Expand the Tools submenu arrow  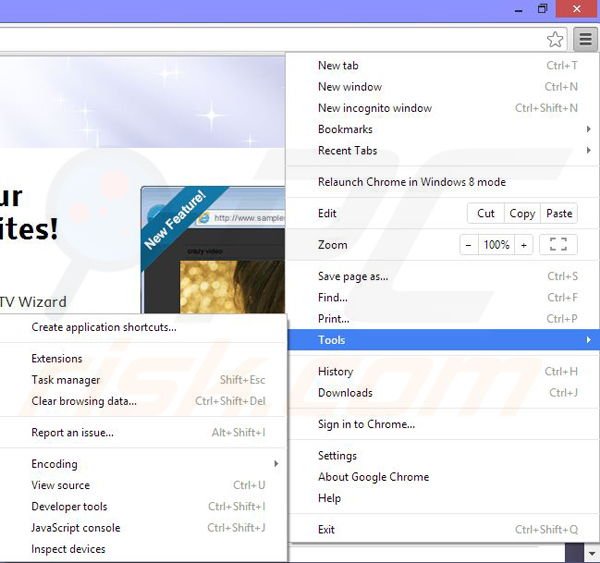(589, 340)
